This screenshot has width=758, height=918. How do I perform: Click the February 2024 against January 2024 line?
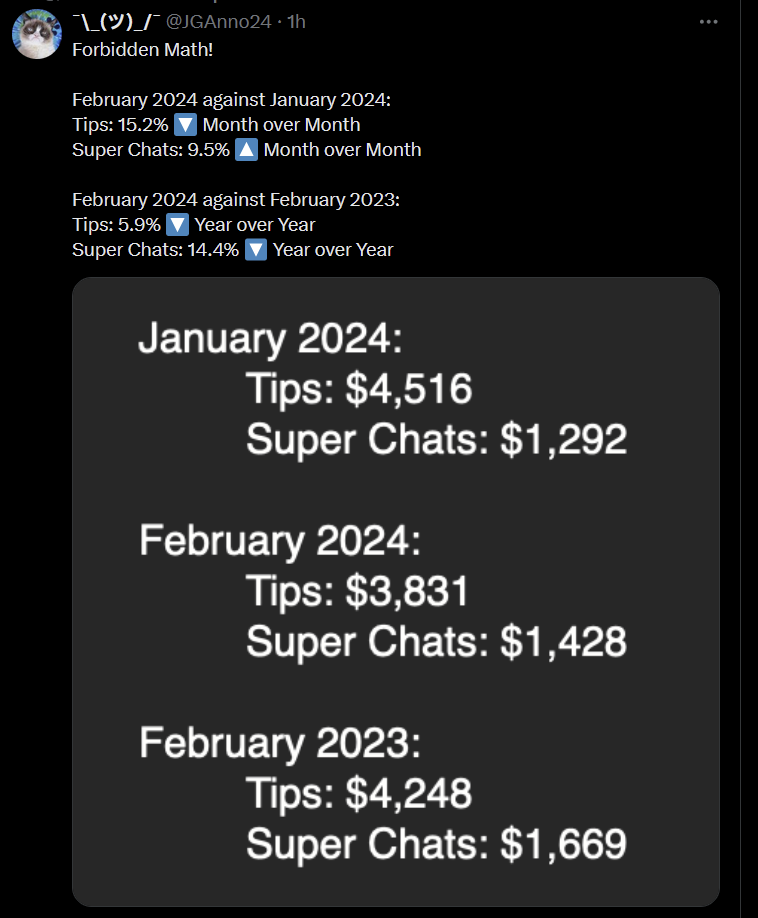[x=231, y=100]
